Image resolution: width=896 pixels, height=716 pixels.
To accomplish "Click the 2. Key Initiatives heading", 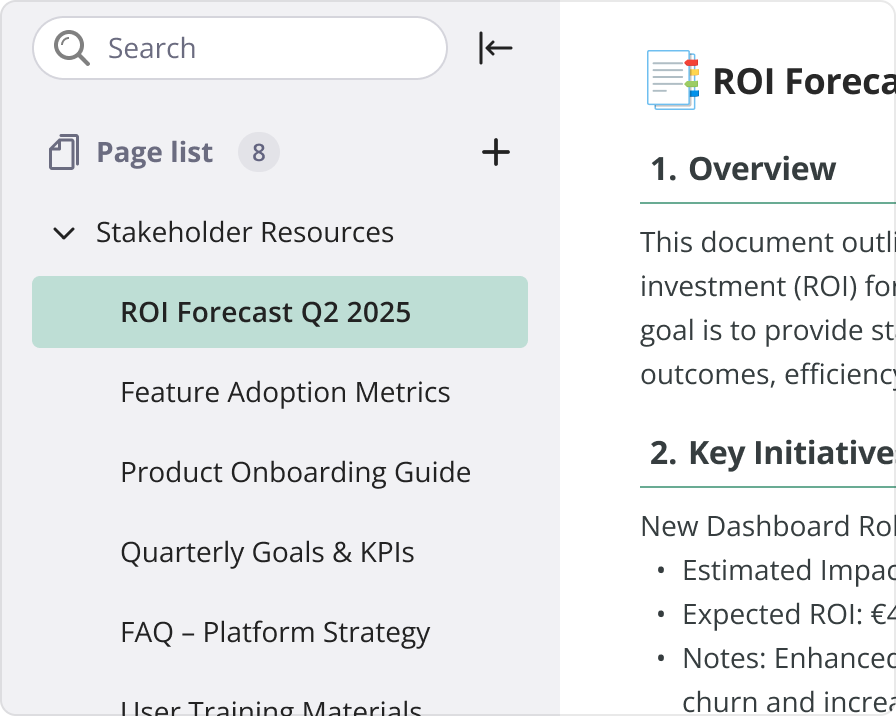I will coord(771,454).
